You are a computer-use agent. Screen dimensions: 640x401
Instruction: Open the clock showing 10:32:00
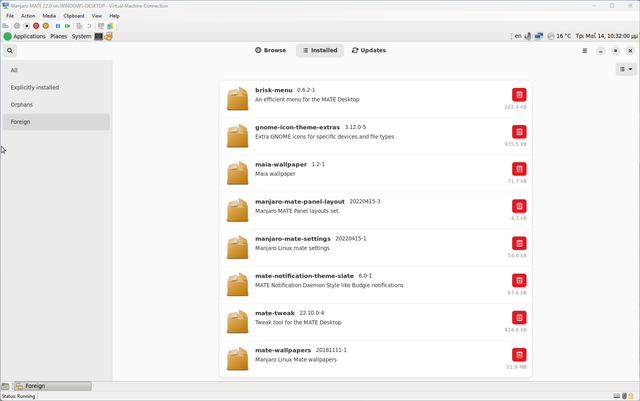click(607, 36)
